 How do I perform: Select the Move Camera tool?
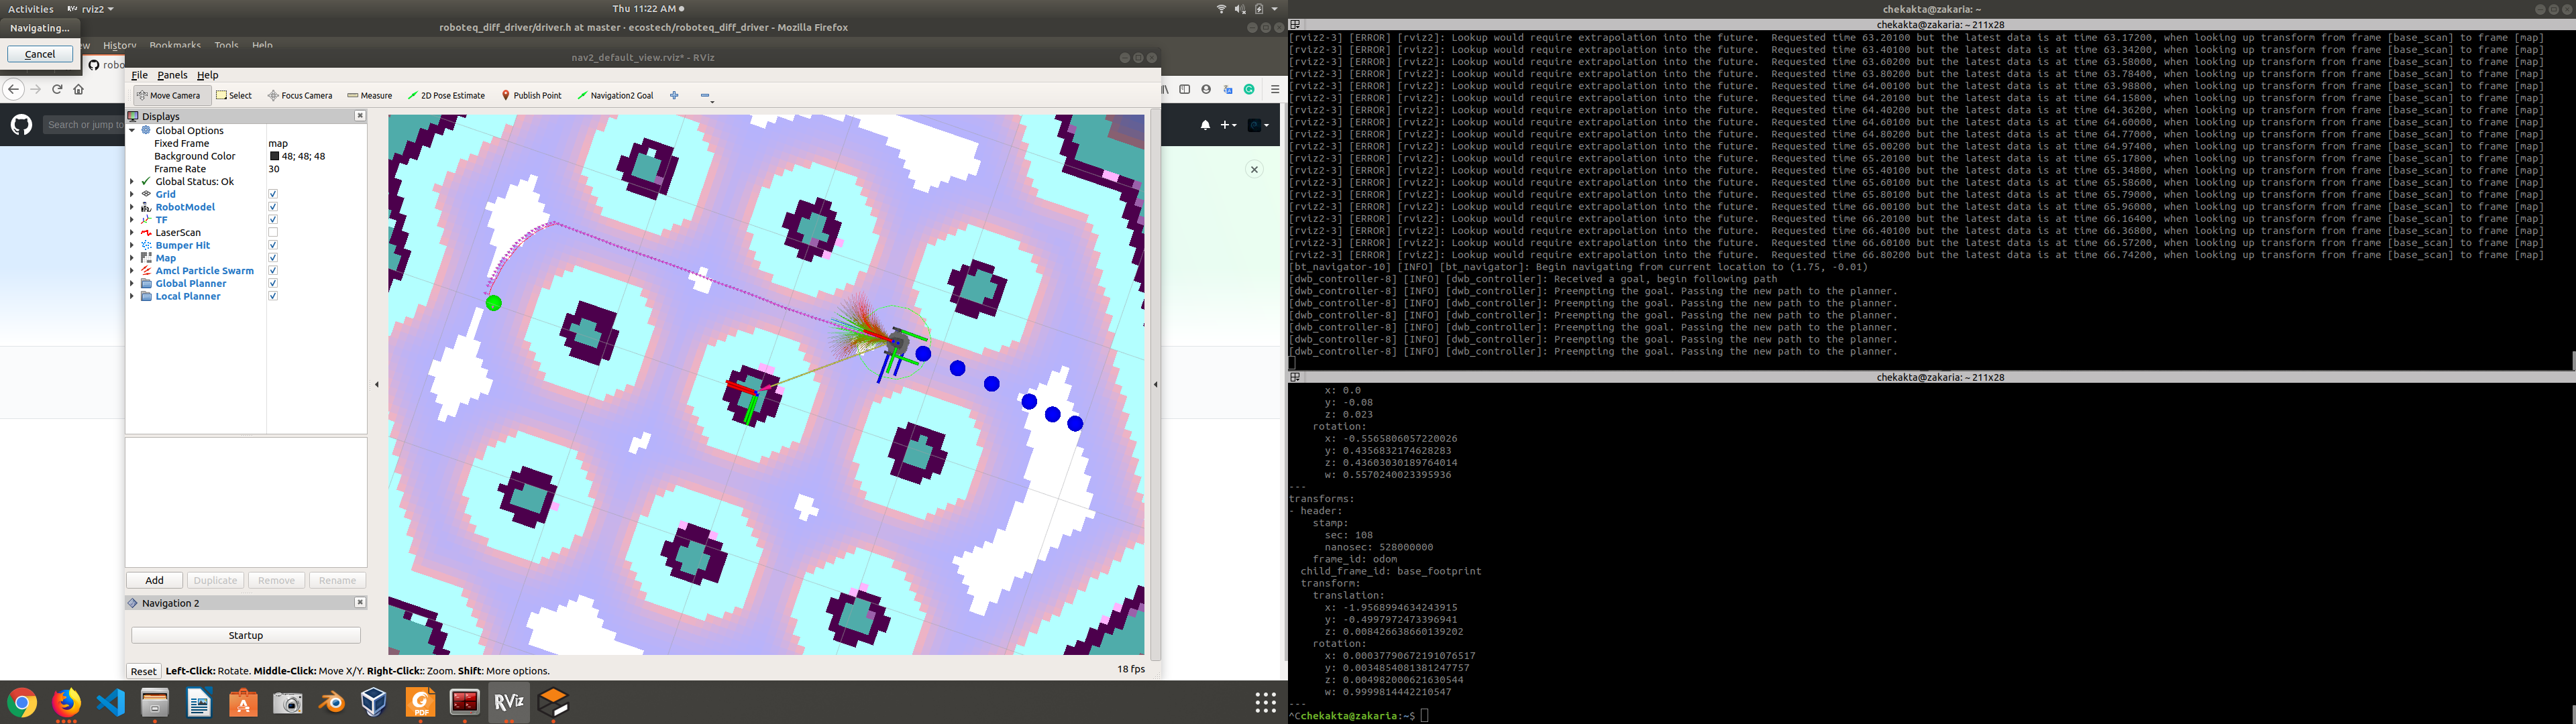click(170, 95)
